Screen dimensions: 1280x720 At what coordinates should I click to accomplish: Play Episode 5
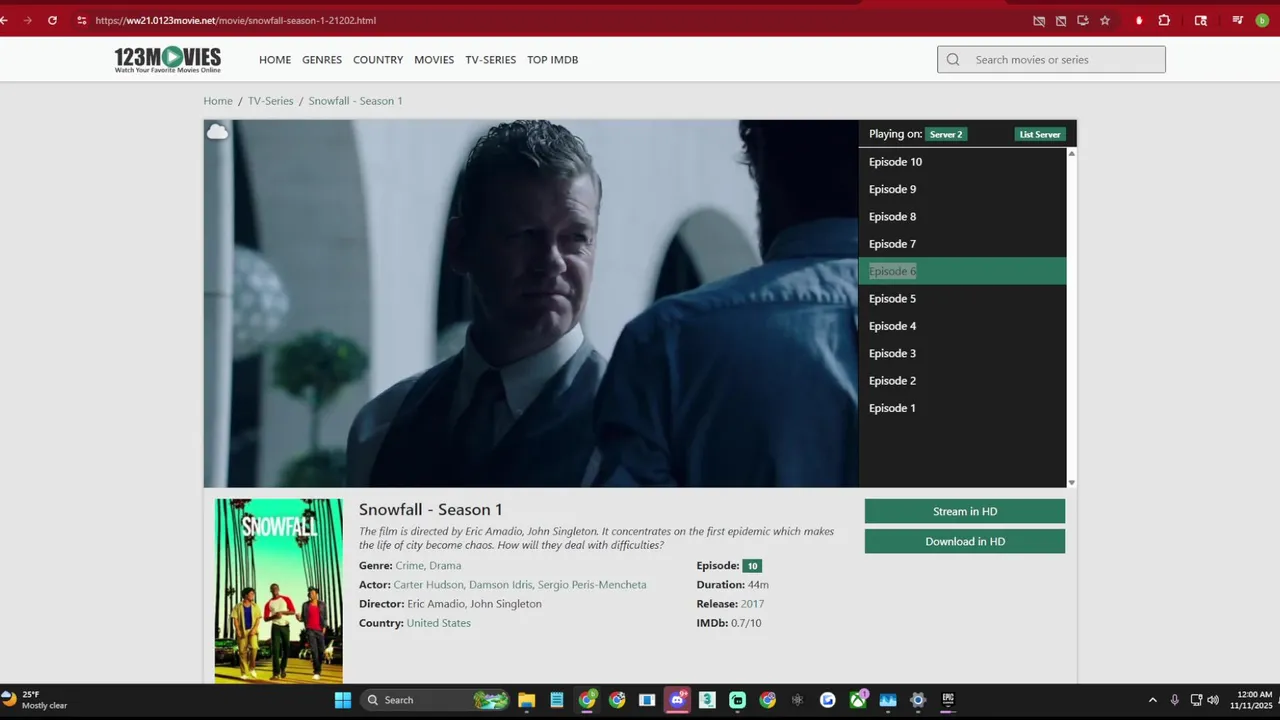coord(962,299)
